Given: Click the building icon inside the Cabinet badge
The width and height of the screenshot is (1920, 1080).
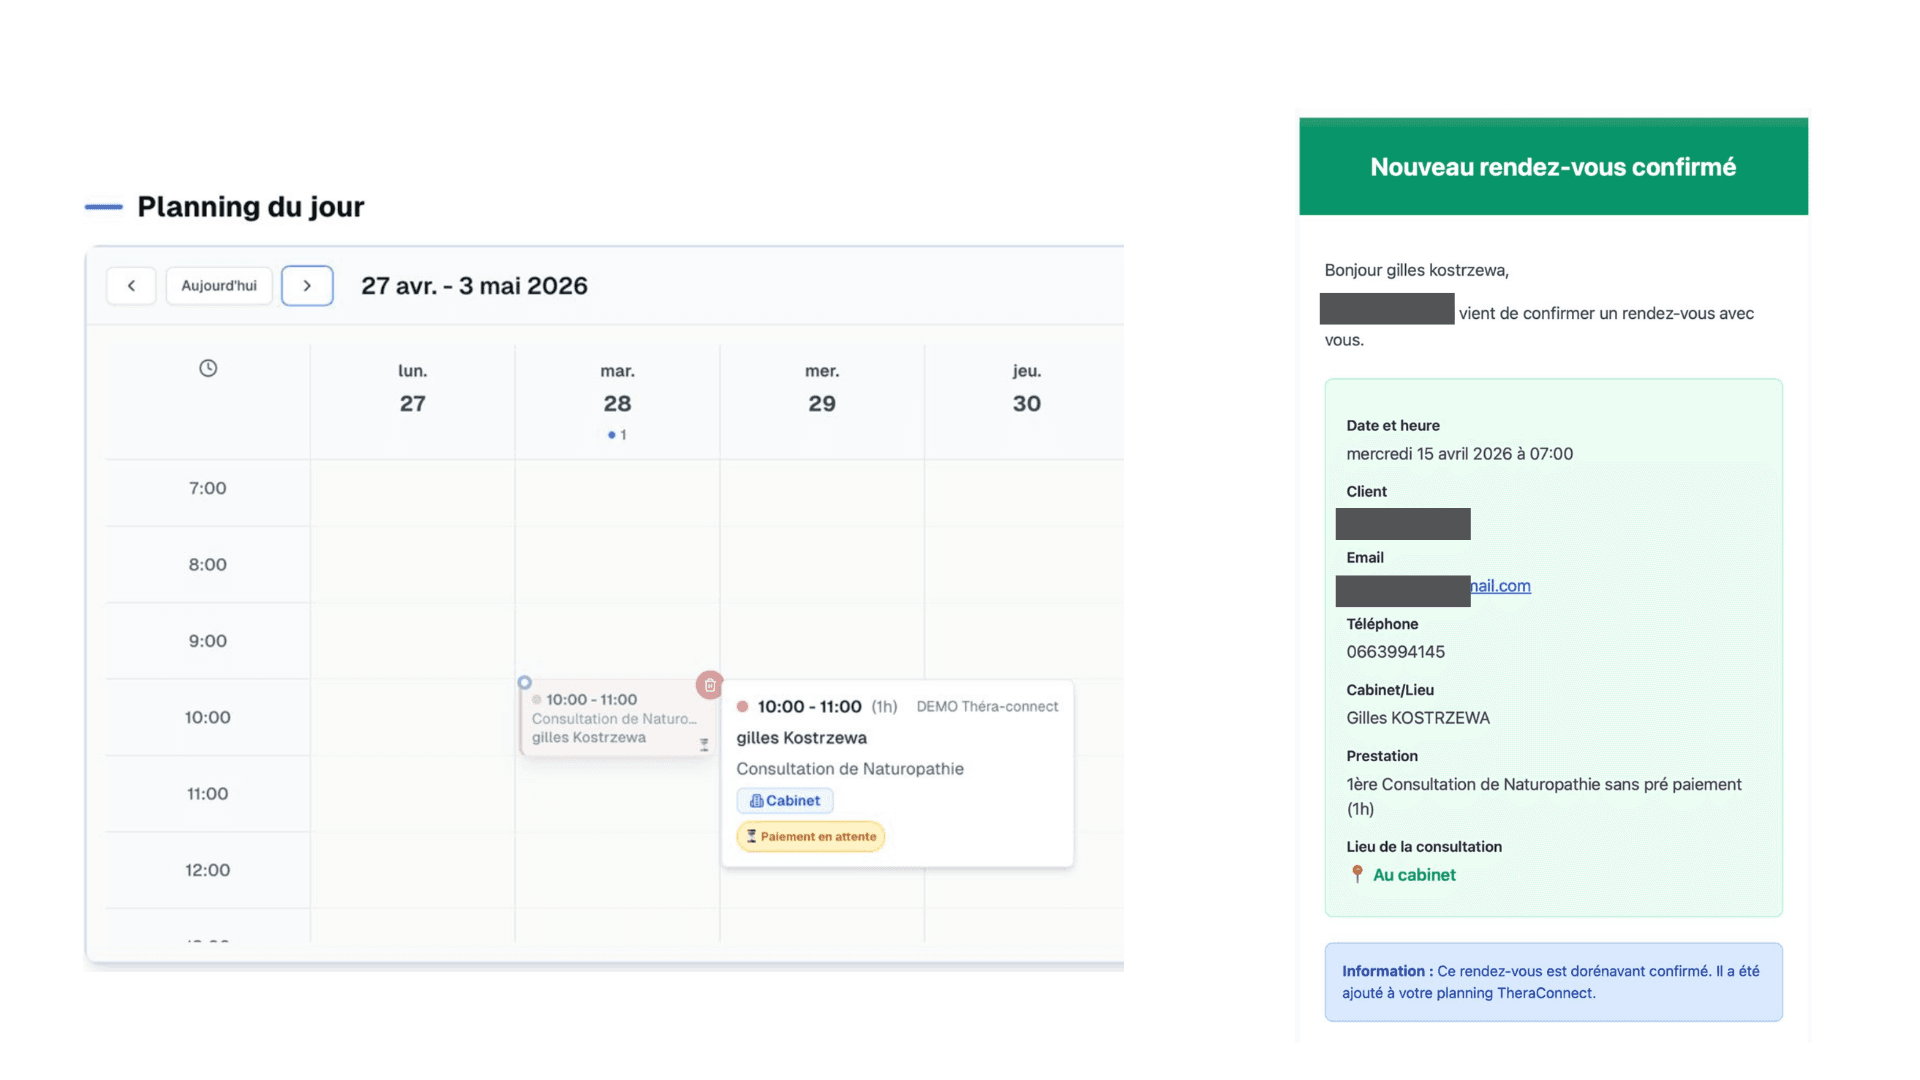Looking at the screenshot, I should (757, 800).
